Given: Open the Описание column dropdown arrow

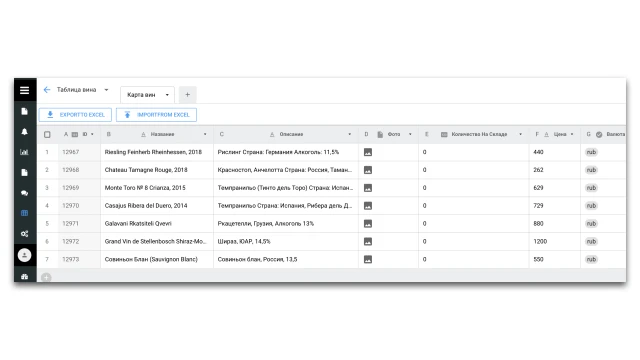Looking at the screenshot, I should [x=349, y=134].
